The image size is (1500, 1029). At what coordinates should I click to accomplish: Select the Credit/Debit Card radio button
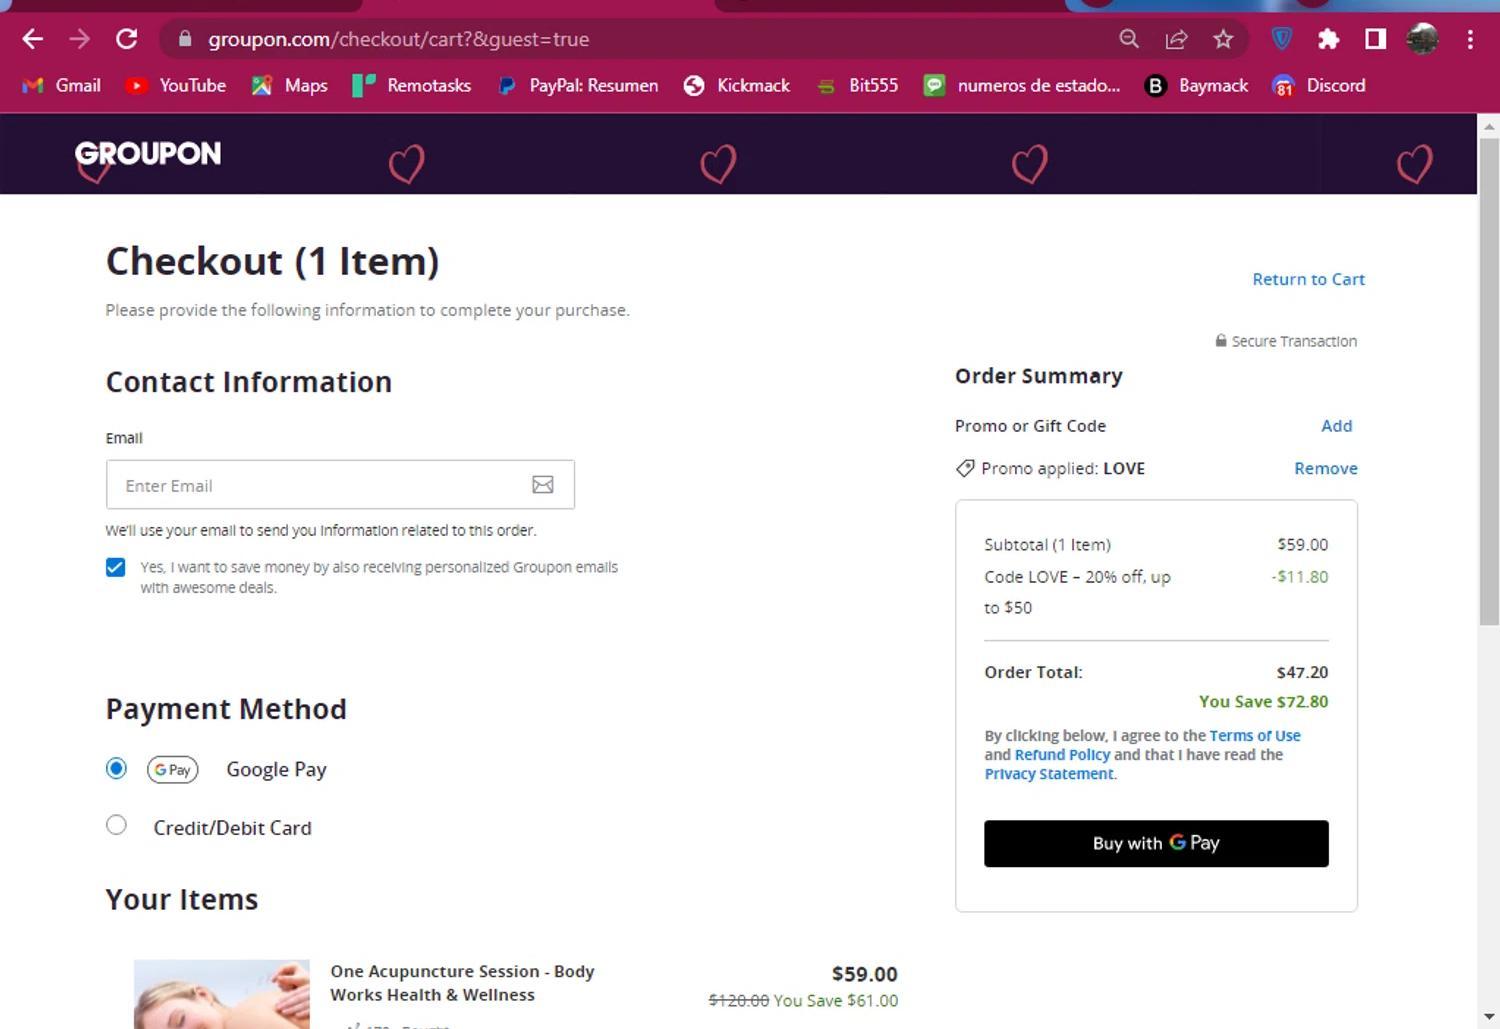tap(116, 825)
